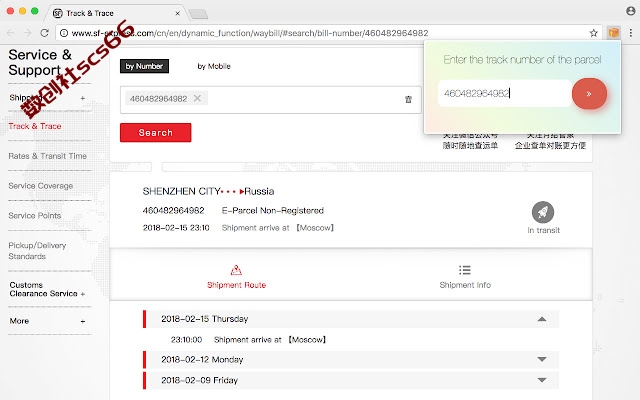Click the In transit rocket icon
The image size is (640, 400).
tap(543, 212)
